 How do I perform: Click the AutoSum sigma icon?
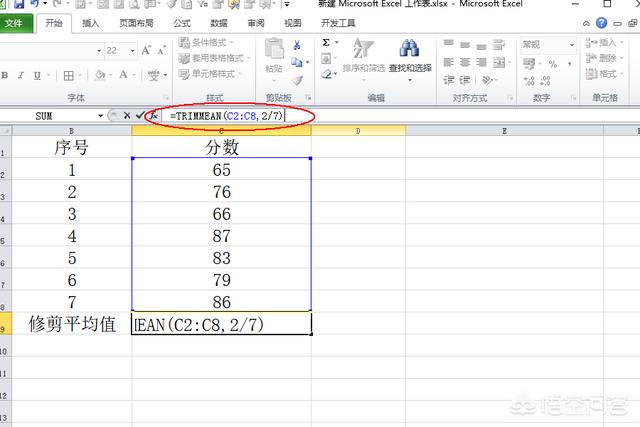(326, 43)
